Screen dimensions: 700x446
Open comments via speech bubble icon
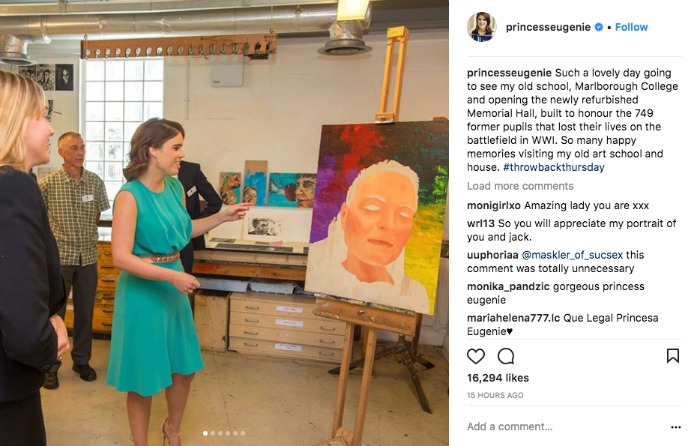click(x=506, y=356)
